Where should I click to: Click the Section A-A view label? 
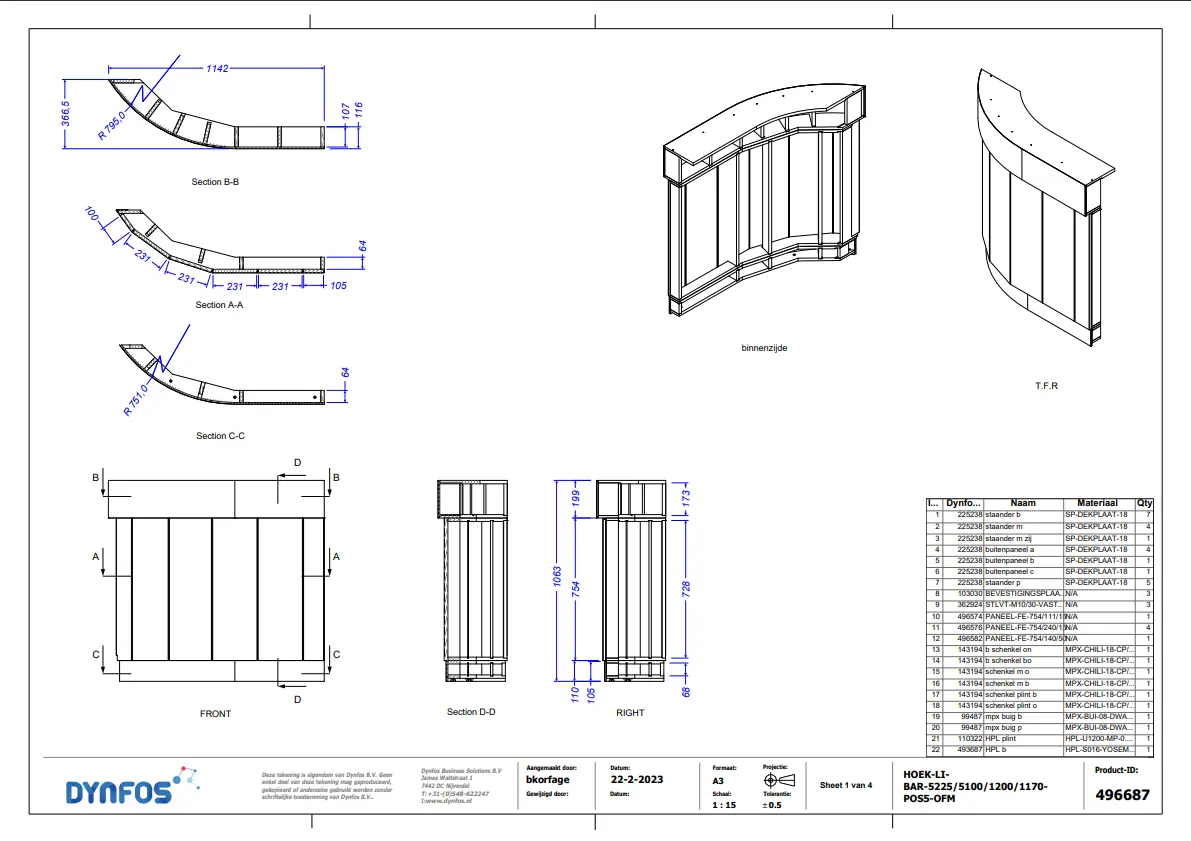point(219,305)
